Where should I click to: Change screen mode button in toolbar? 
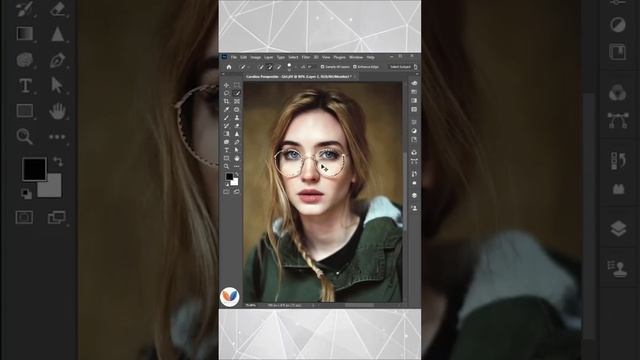tap(237, 192)
